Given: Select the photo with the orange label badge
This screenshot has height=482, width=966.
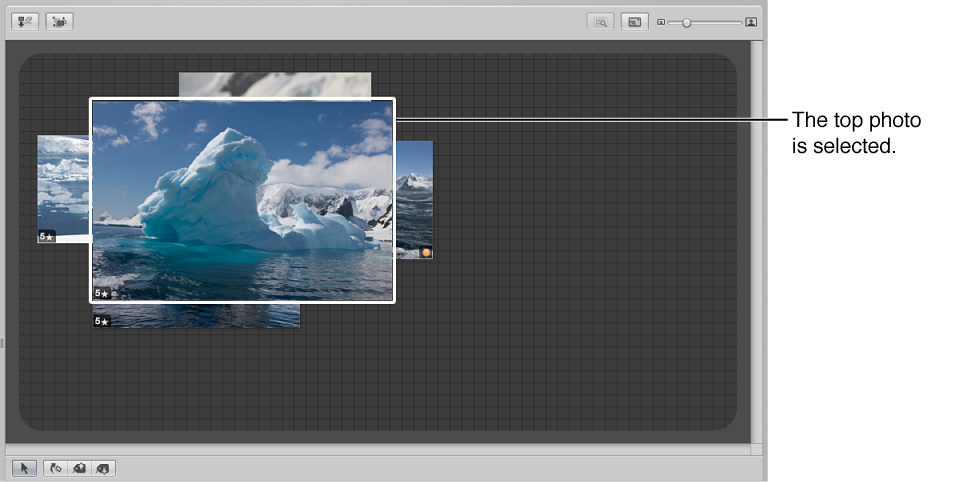Looking at the screenshot, I should coord(414,199).
